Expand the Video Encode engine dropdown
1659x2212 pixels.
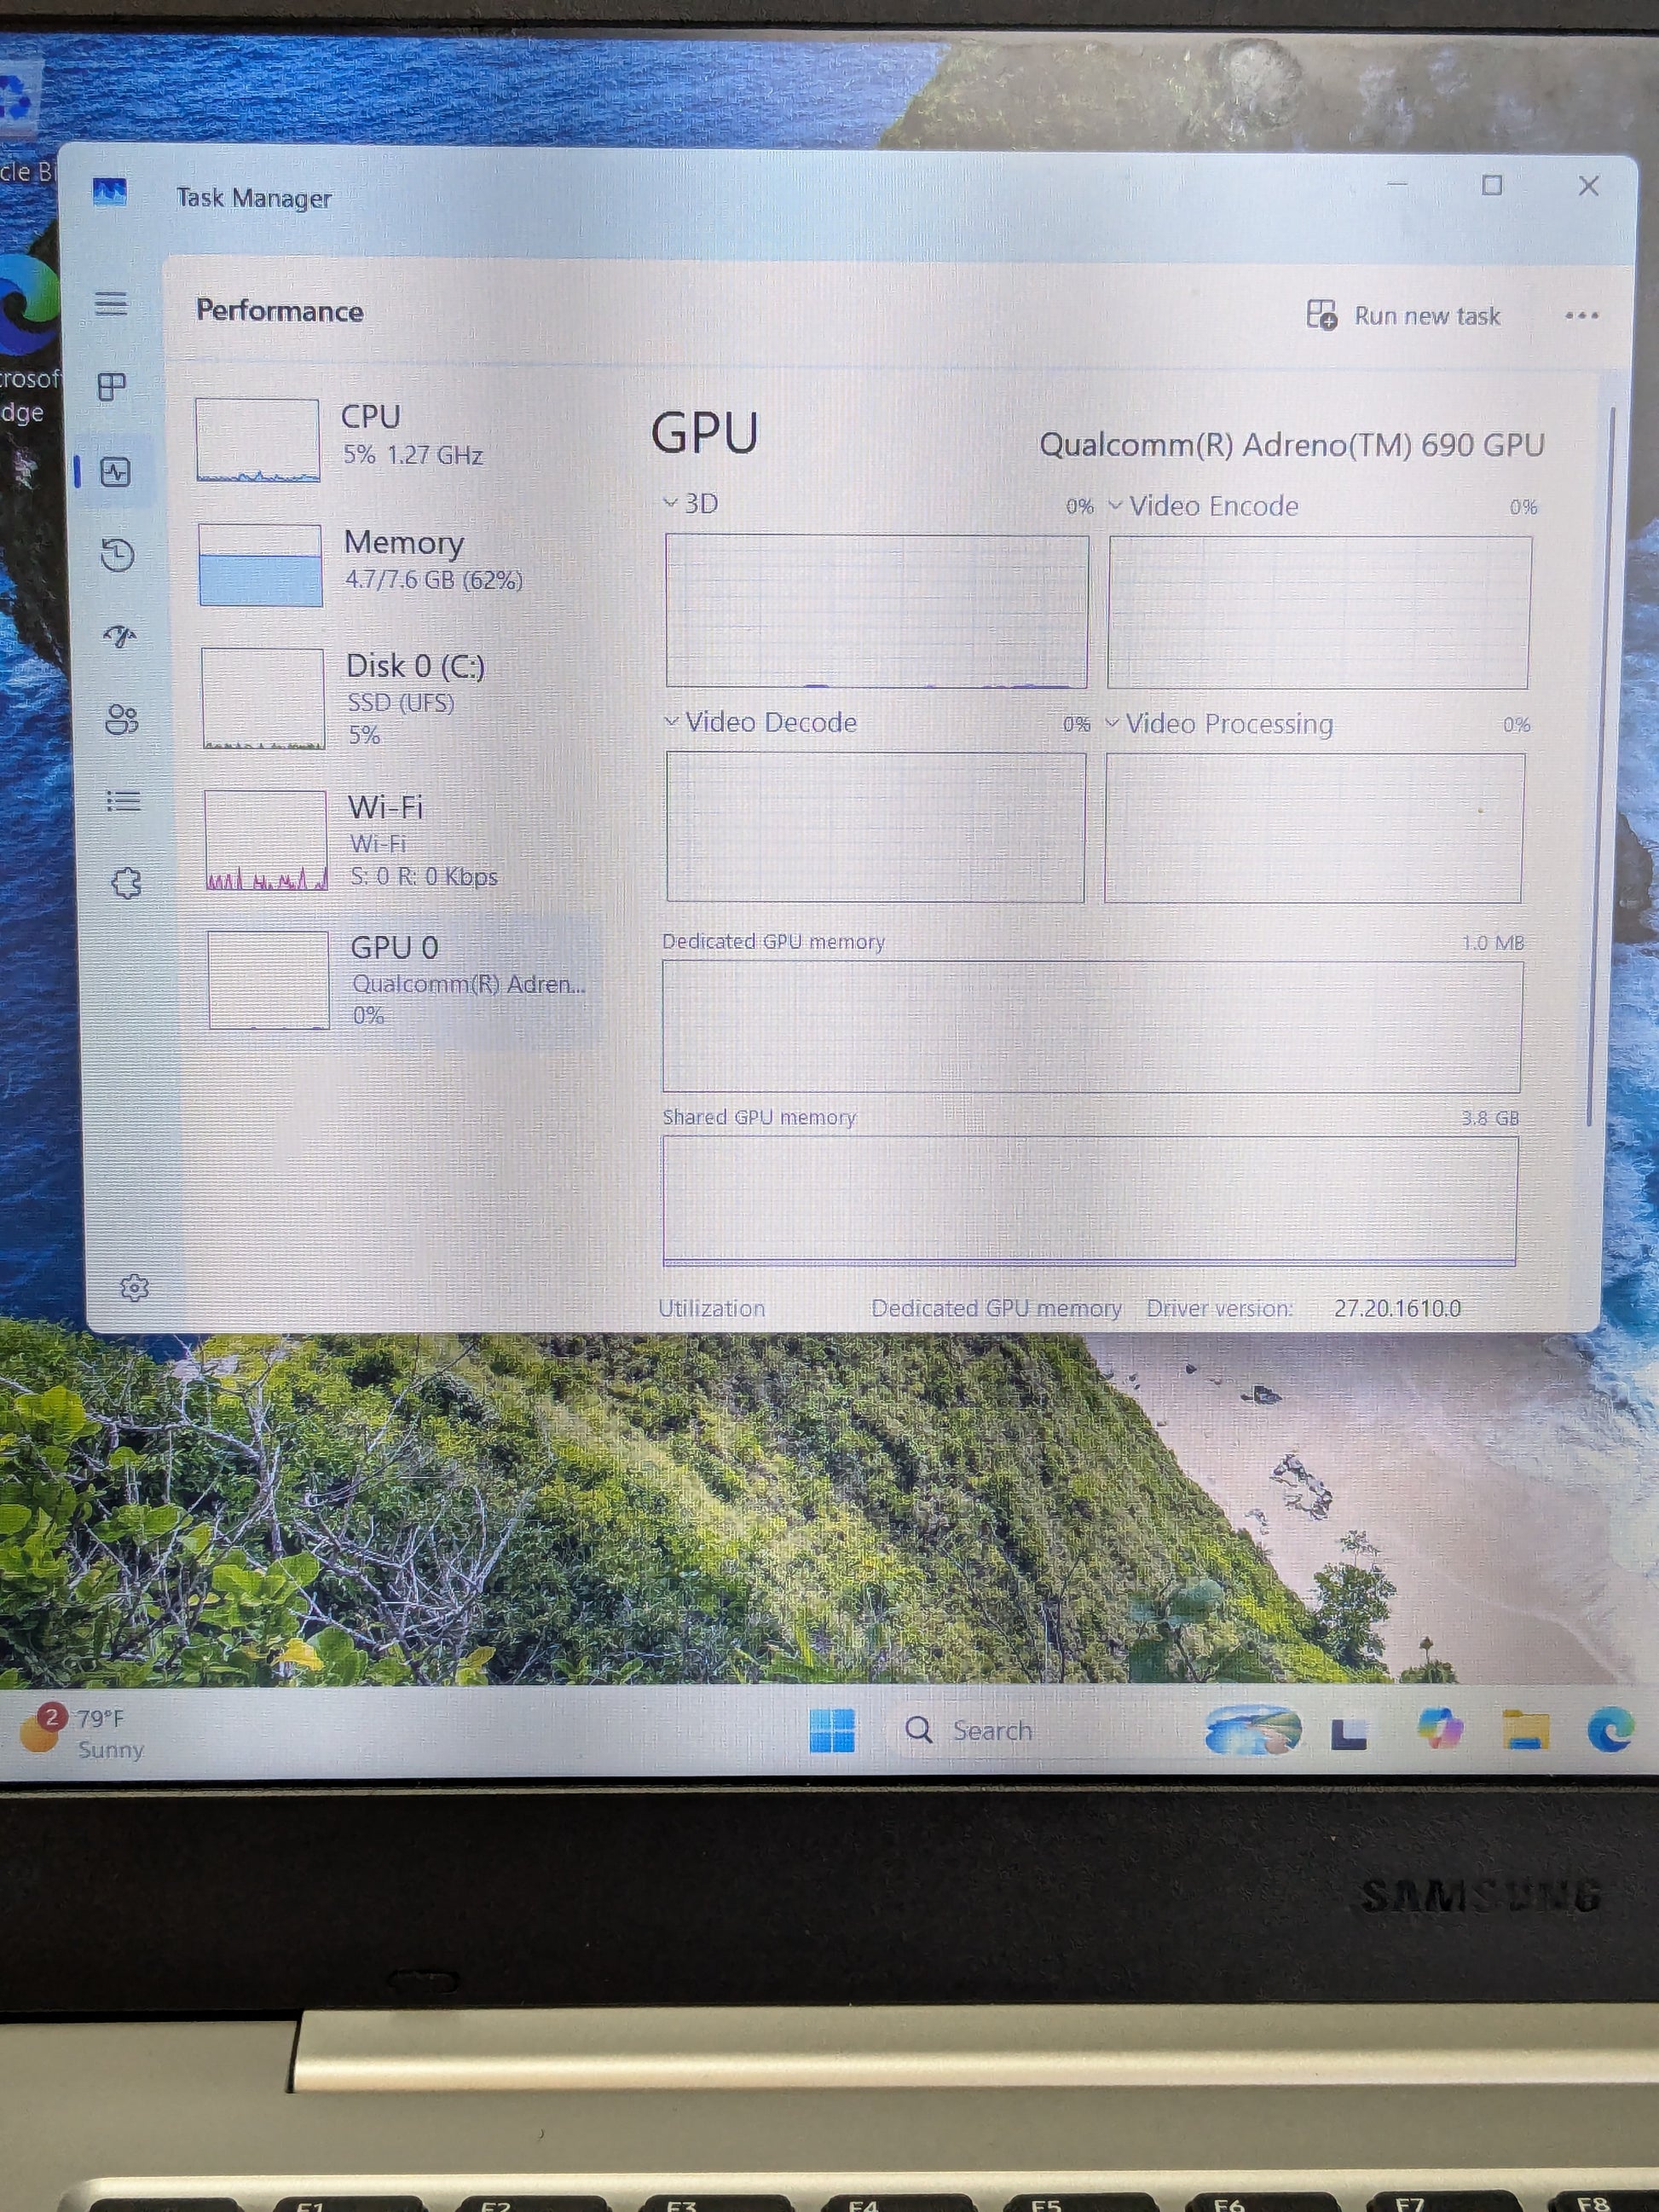(1203, 506)
